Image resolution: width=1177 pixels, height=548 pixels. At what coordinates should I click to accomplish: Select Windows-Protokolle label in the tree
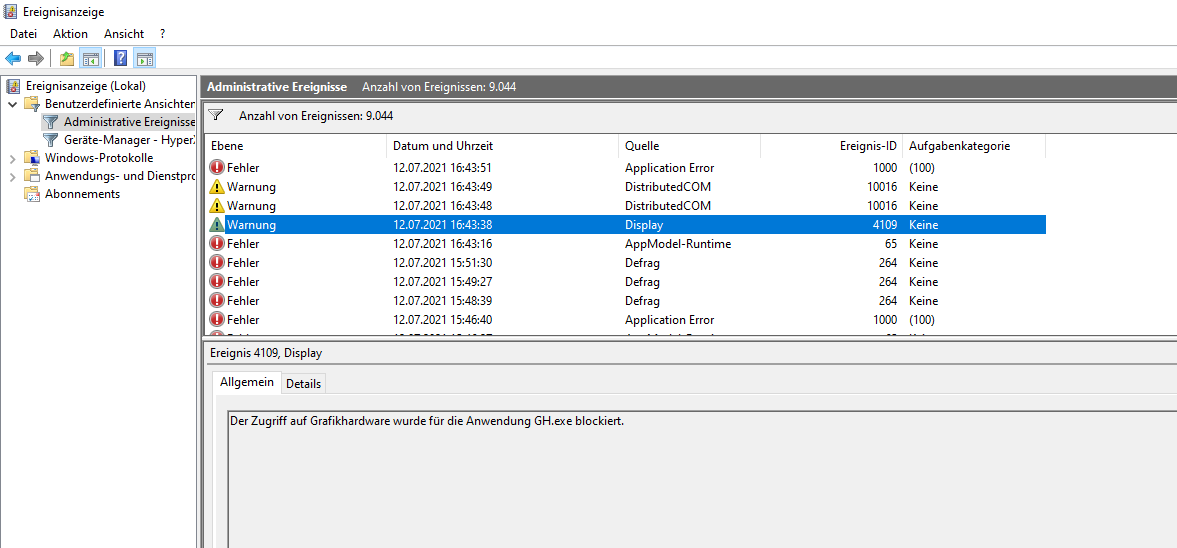pyautogui.click(x=99, y=158)
